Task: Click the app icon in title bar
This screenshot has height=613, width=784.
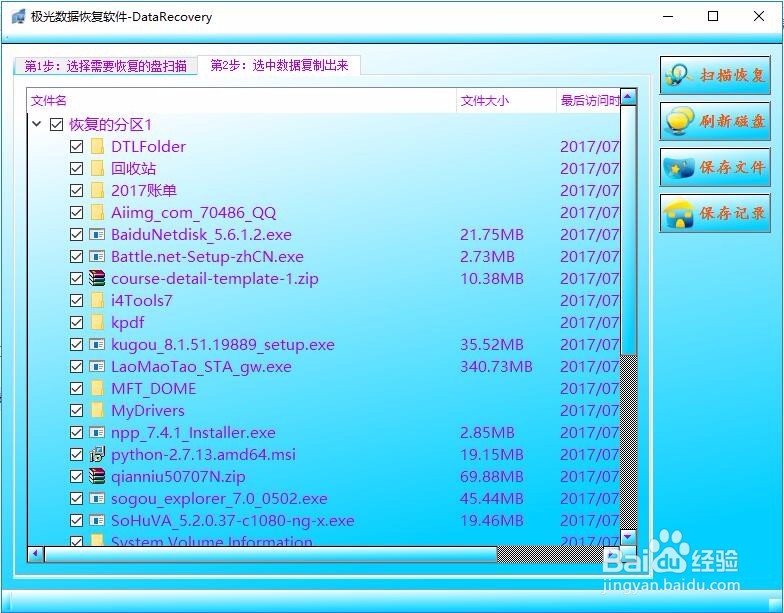Action: (x=18, y=16)
